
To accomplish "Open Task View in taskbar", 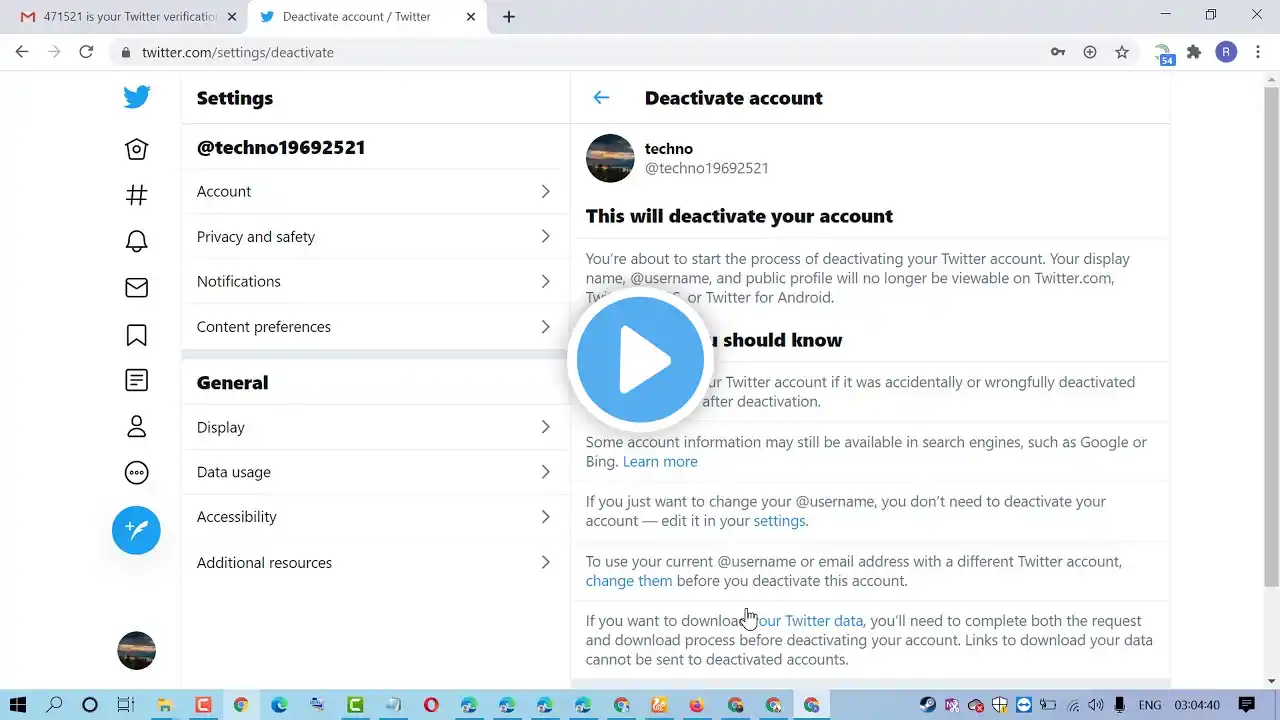I will [125, 705].
